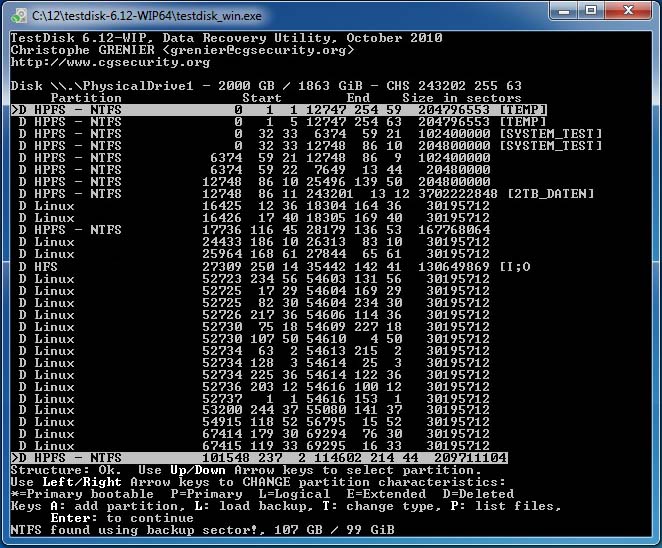Select the Linux row starting 52725 17 29
662x548 pixels.
[254, 291]
